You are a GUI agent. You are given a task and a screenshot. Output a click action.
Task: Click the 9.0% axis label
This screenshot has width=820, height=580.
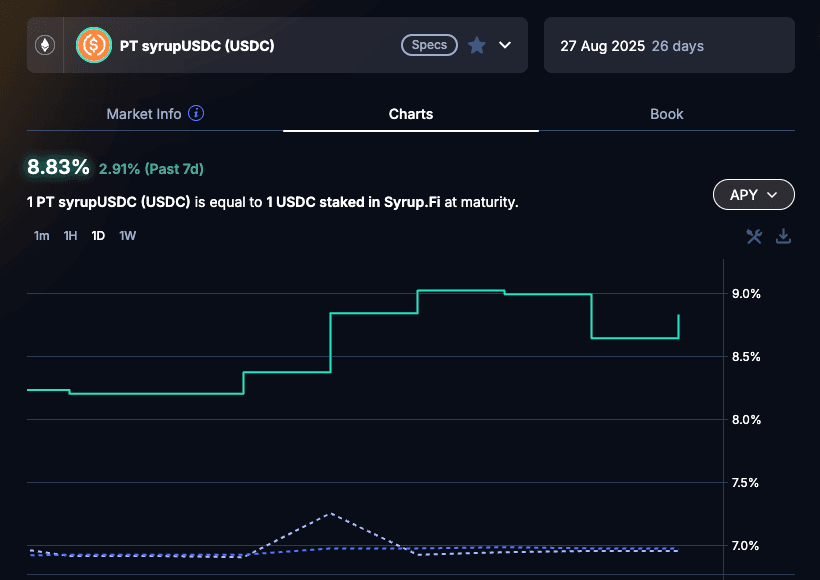point(746,293)
